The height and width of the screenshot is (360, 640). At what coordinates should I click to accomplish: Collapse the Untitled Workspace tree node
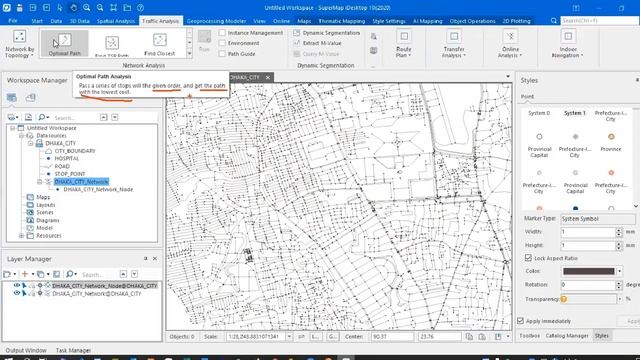pos(13,128)
